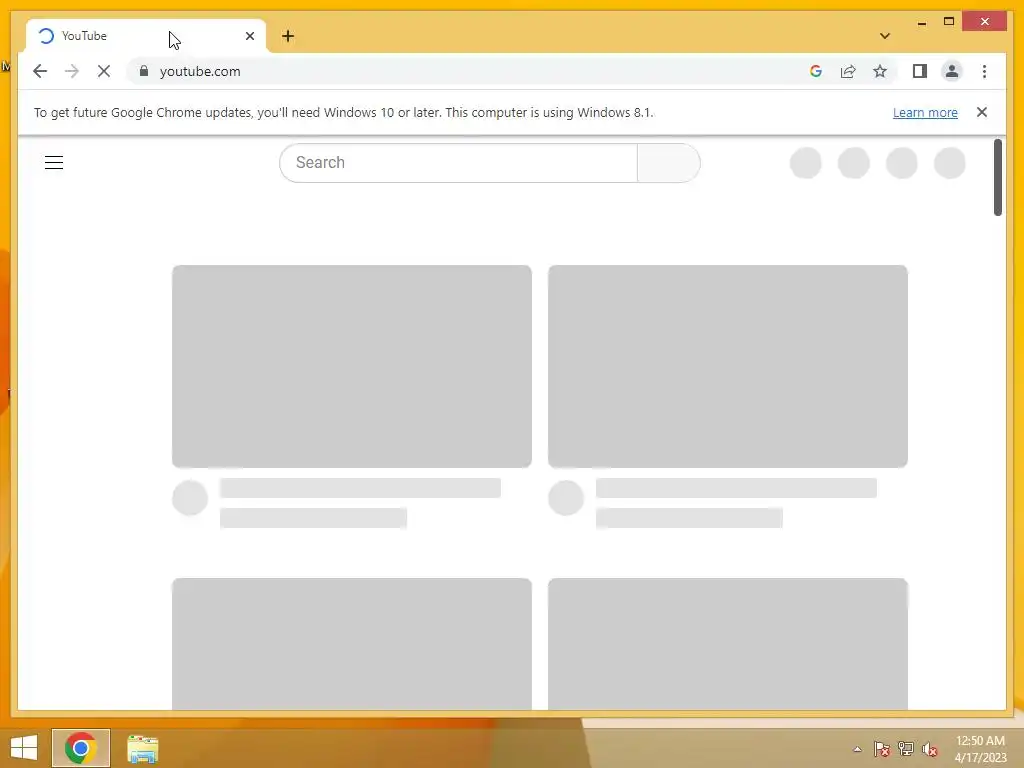Viewport: 1024px width, 768px height.
Task: Close the YouTube tab
Action: [249, 36]
